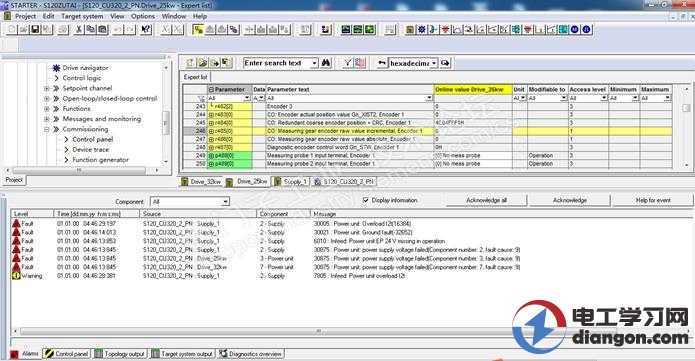
Task: Click the Paste toolbar icon
Action: (102, 29)
